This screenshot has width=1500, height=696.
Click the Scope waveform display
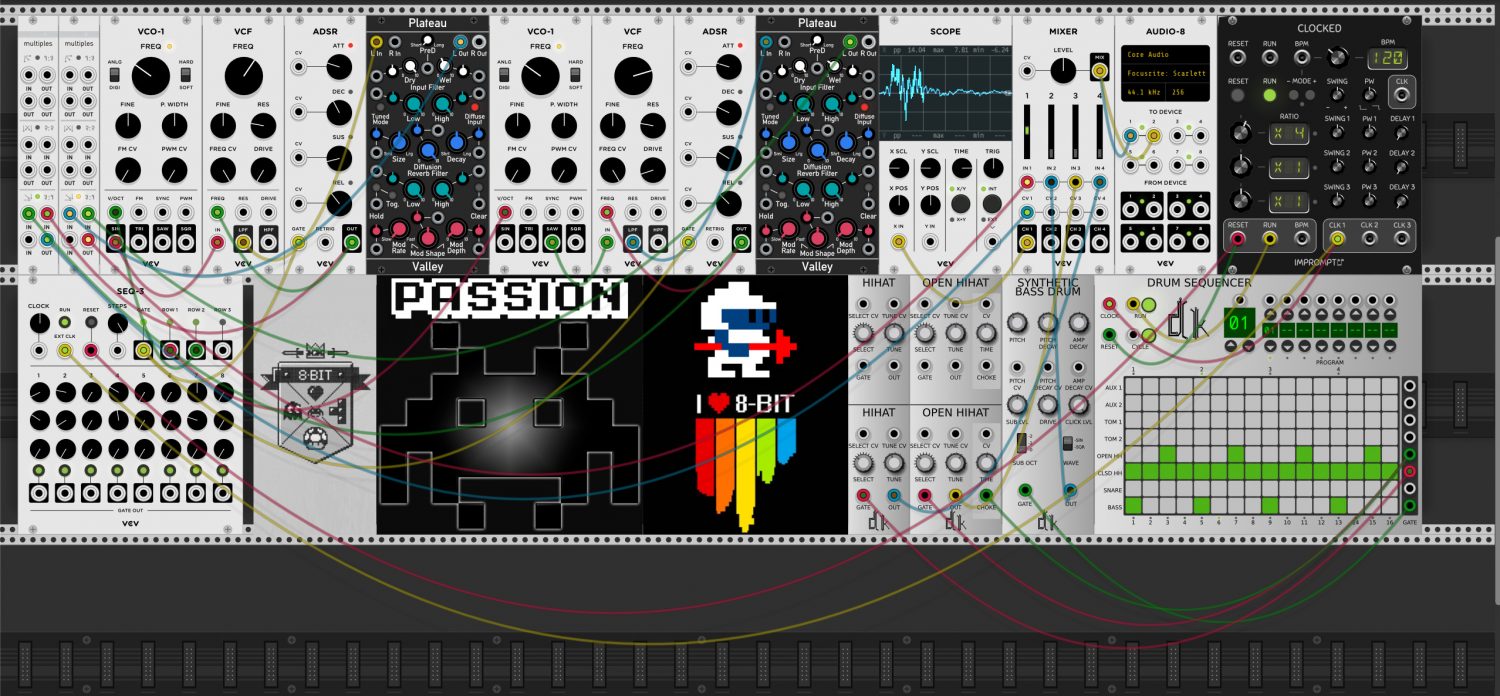[x=946, y=93]
